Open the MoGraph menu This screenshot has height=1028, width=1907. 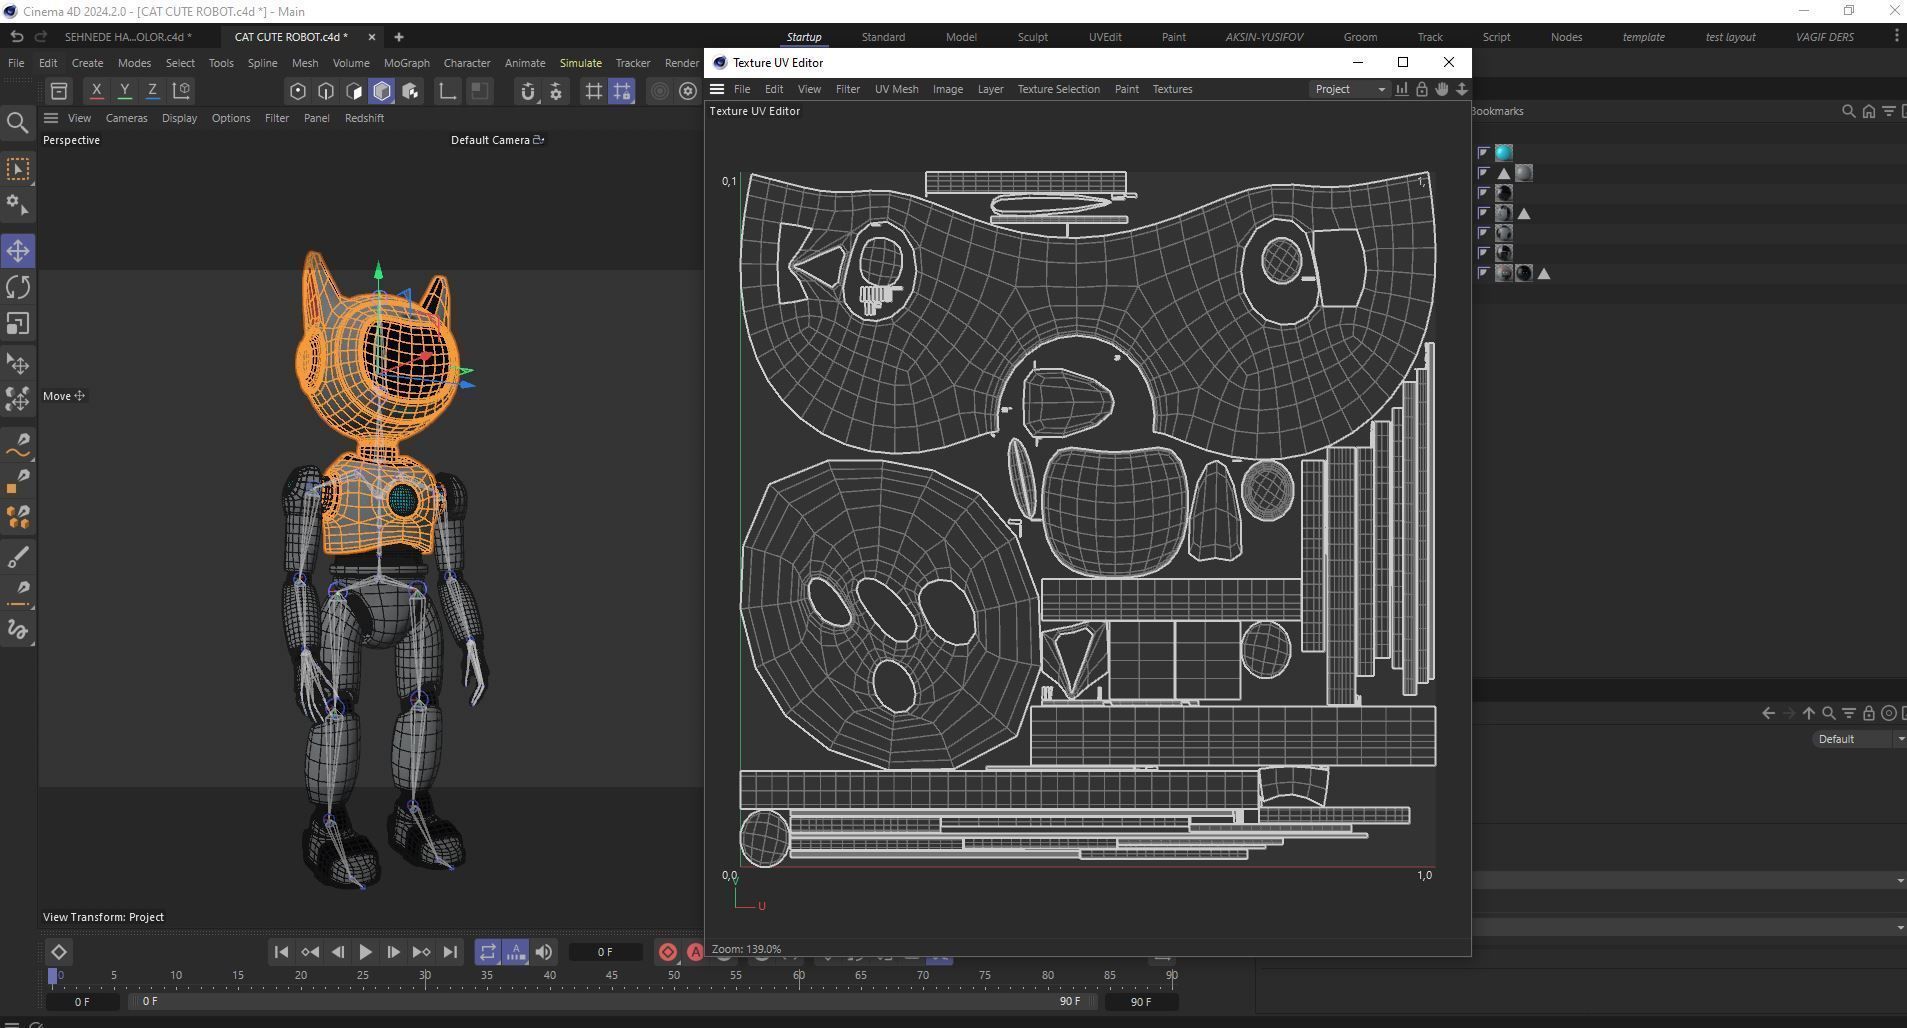tap(406, 63)
